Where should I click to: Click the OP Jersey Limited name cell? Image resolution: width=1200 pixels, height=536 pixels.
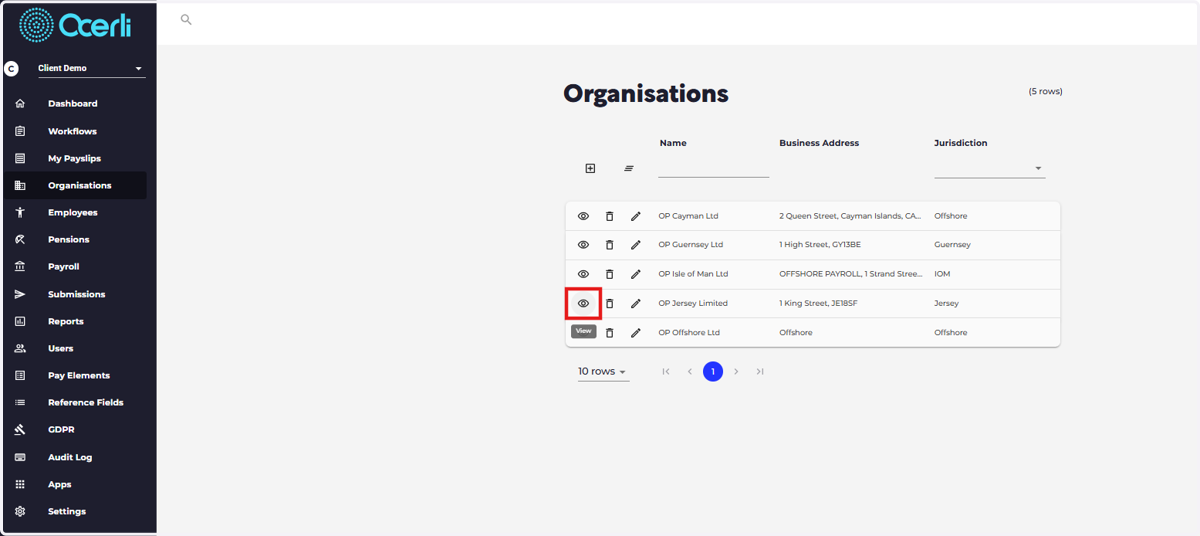(x=693, y=303)
